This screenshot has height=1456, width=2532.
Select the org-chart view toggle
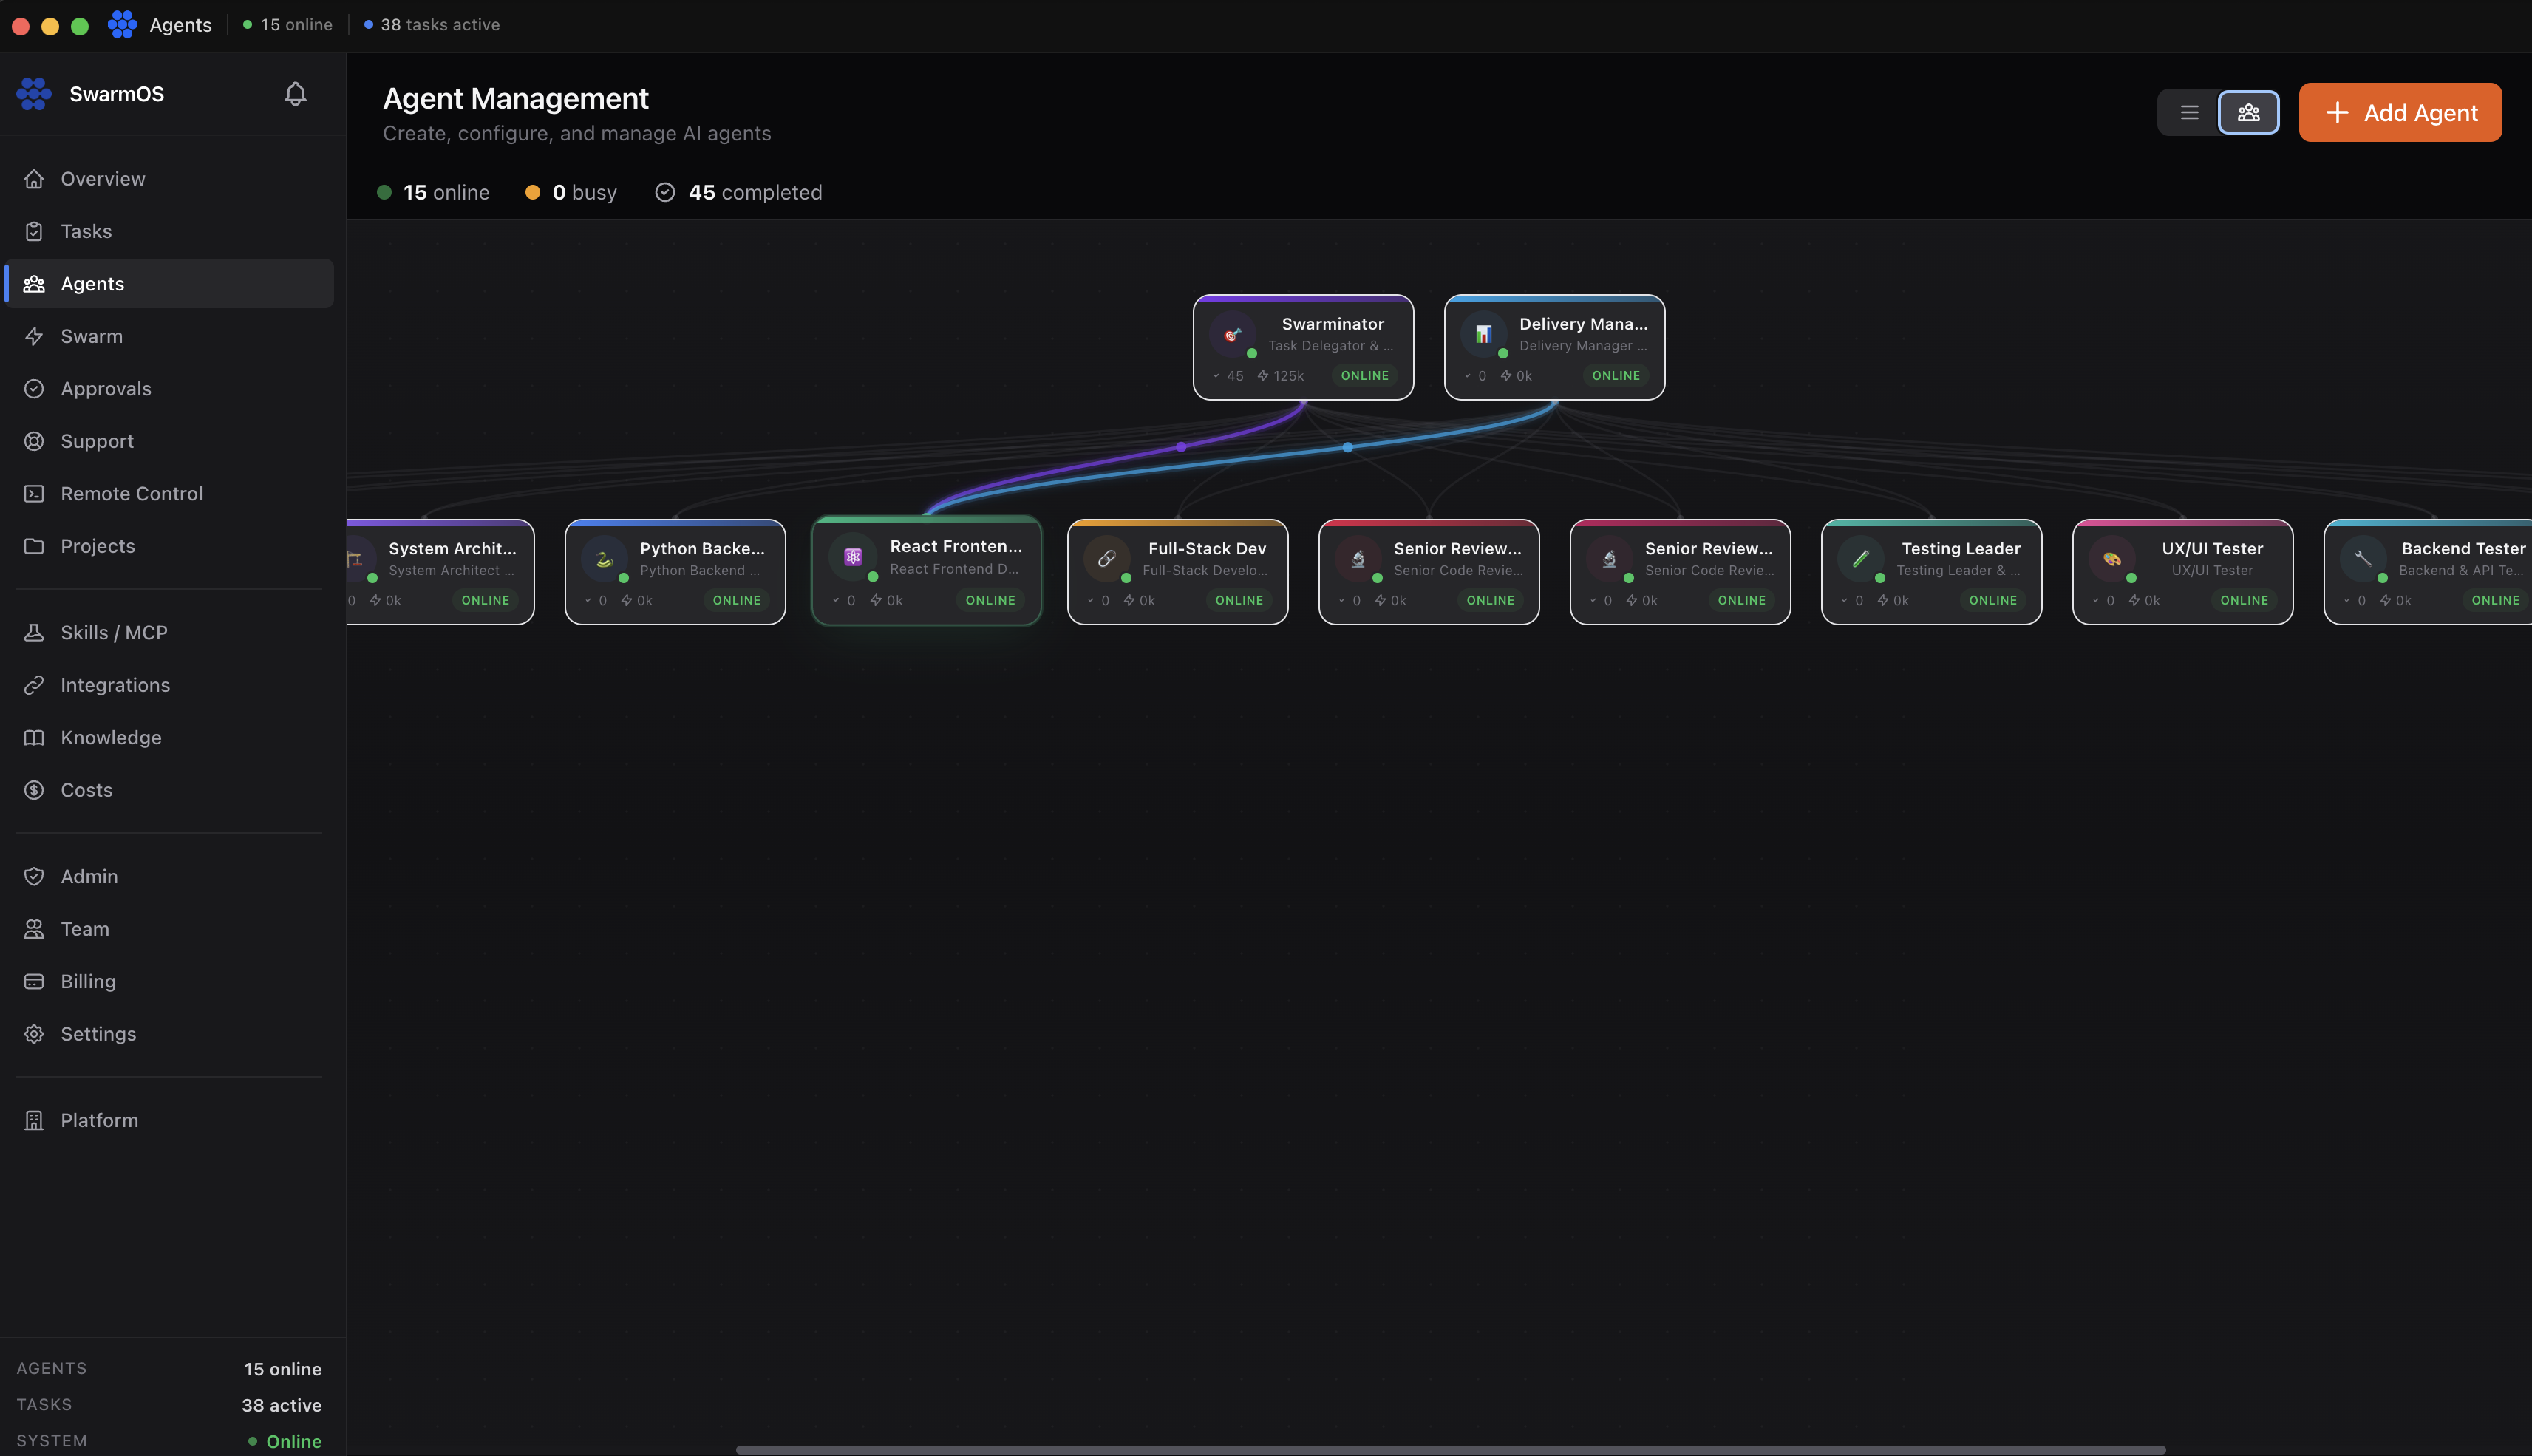point(2248,112)
